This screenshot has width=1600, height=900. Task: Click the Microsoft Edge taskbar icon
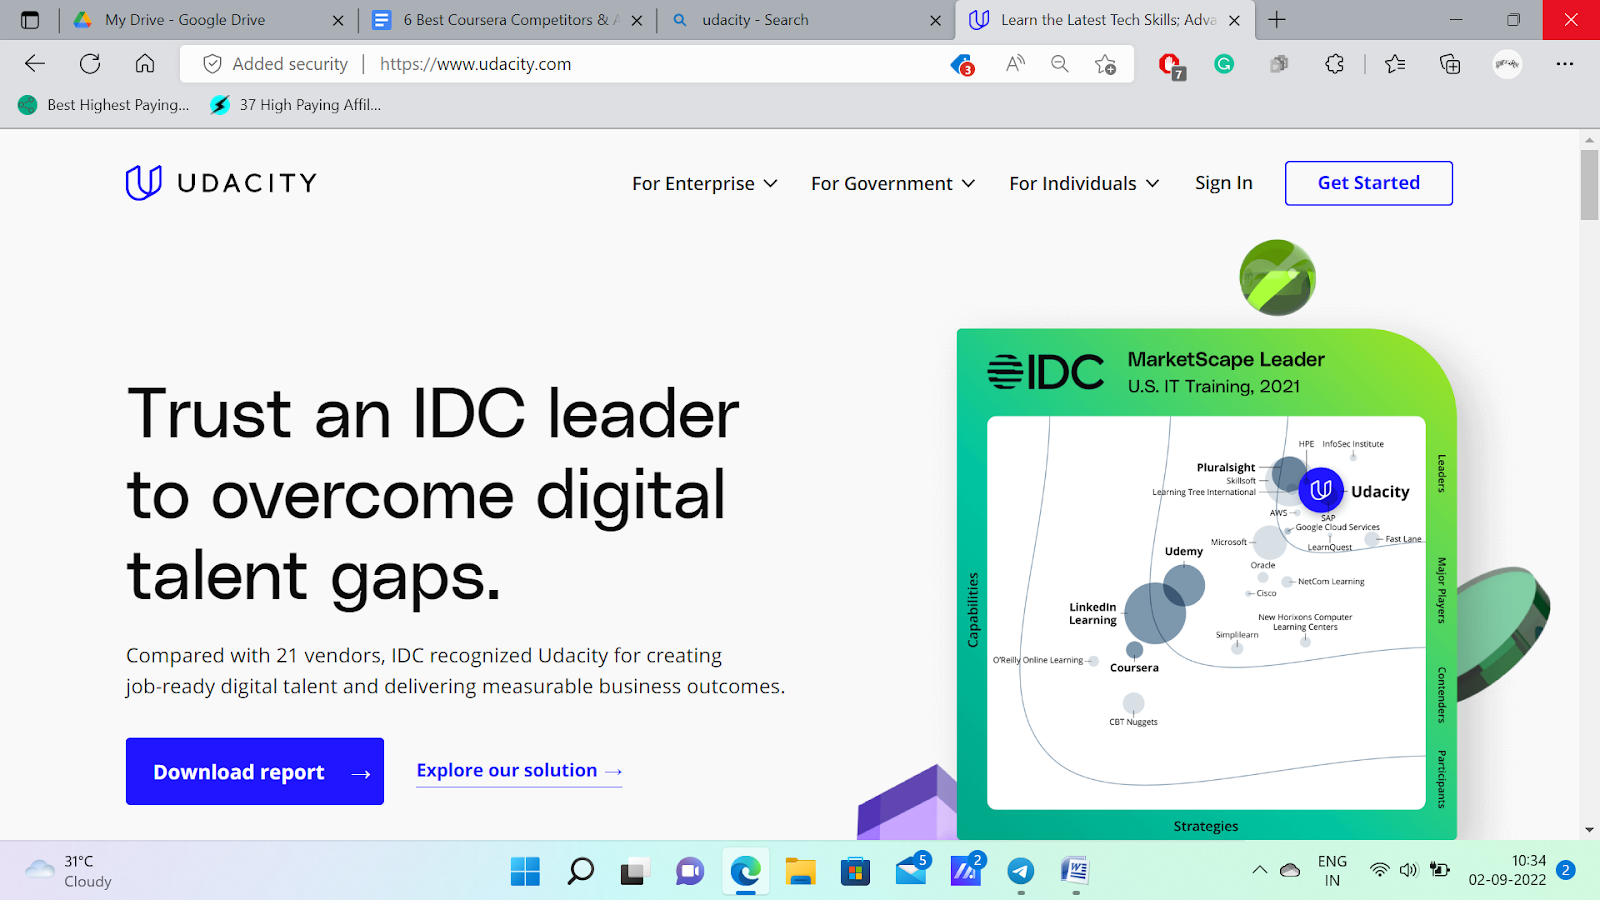(x=745, y=871)
